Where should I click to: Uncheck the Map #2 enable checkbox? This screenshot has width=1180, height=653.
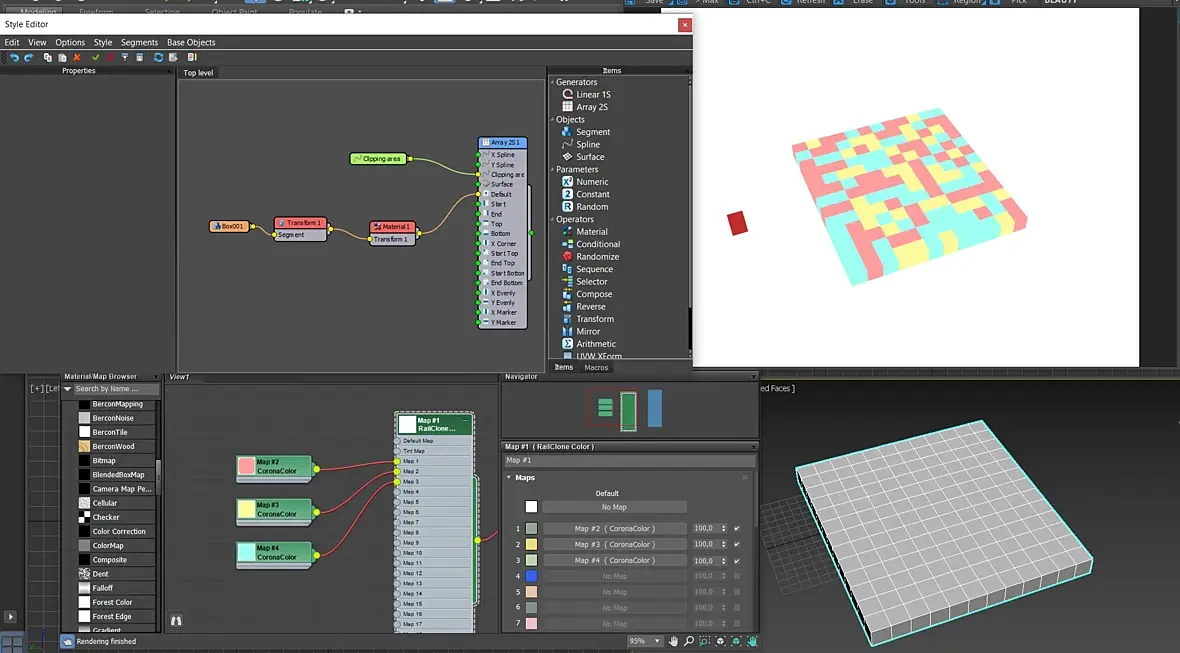point(737,528)
